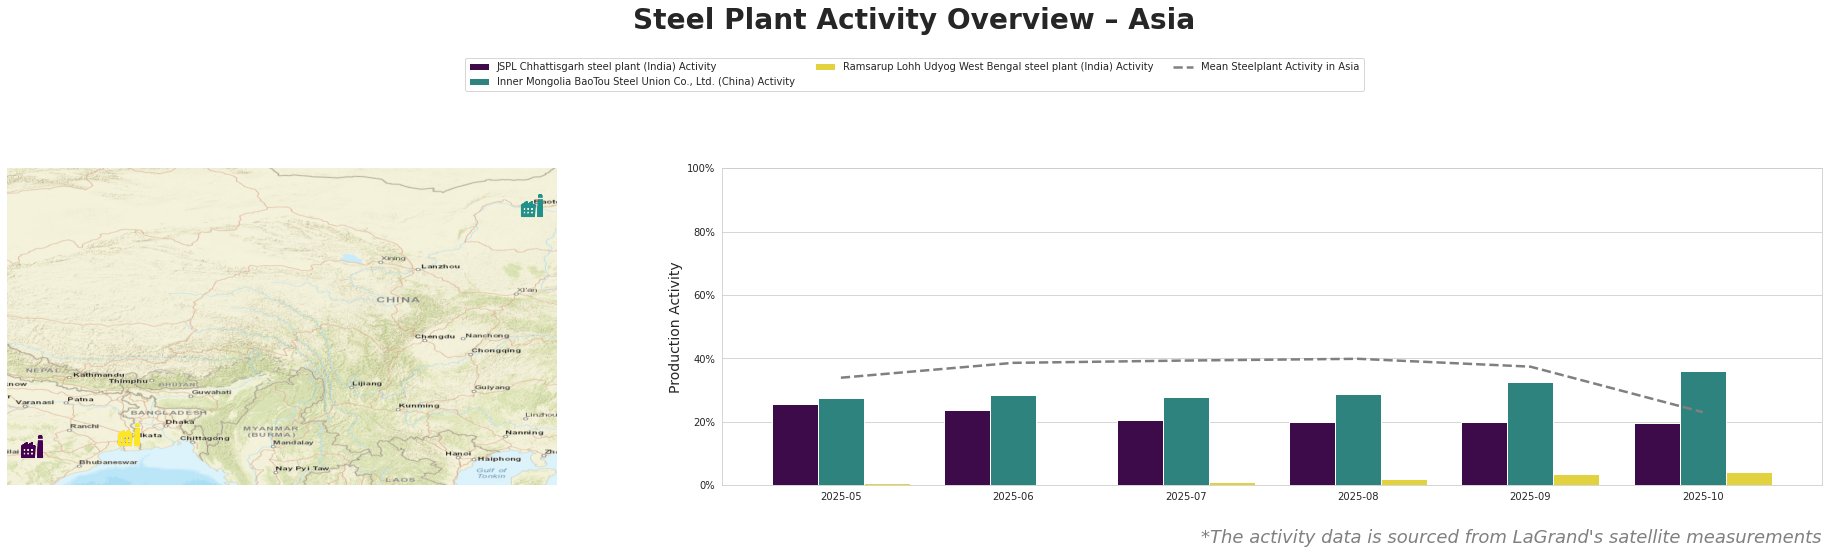Select the Ramsarup Lohh Udyog legend label
This screenshot has width=1828, height=554.
(997, 67)
